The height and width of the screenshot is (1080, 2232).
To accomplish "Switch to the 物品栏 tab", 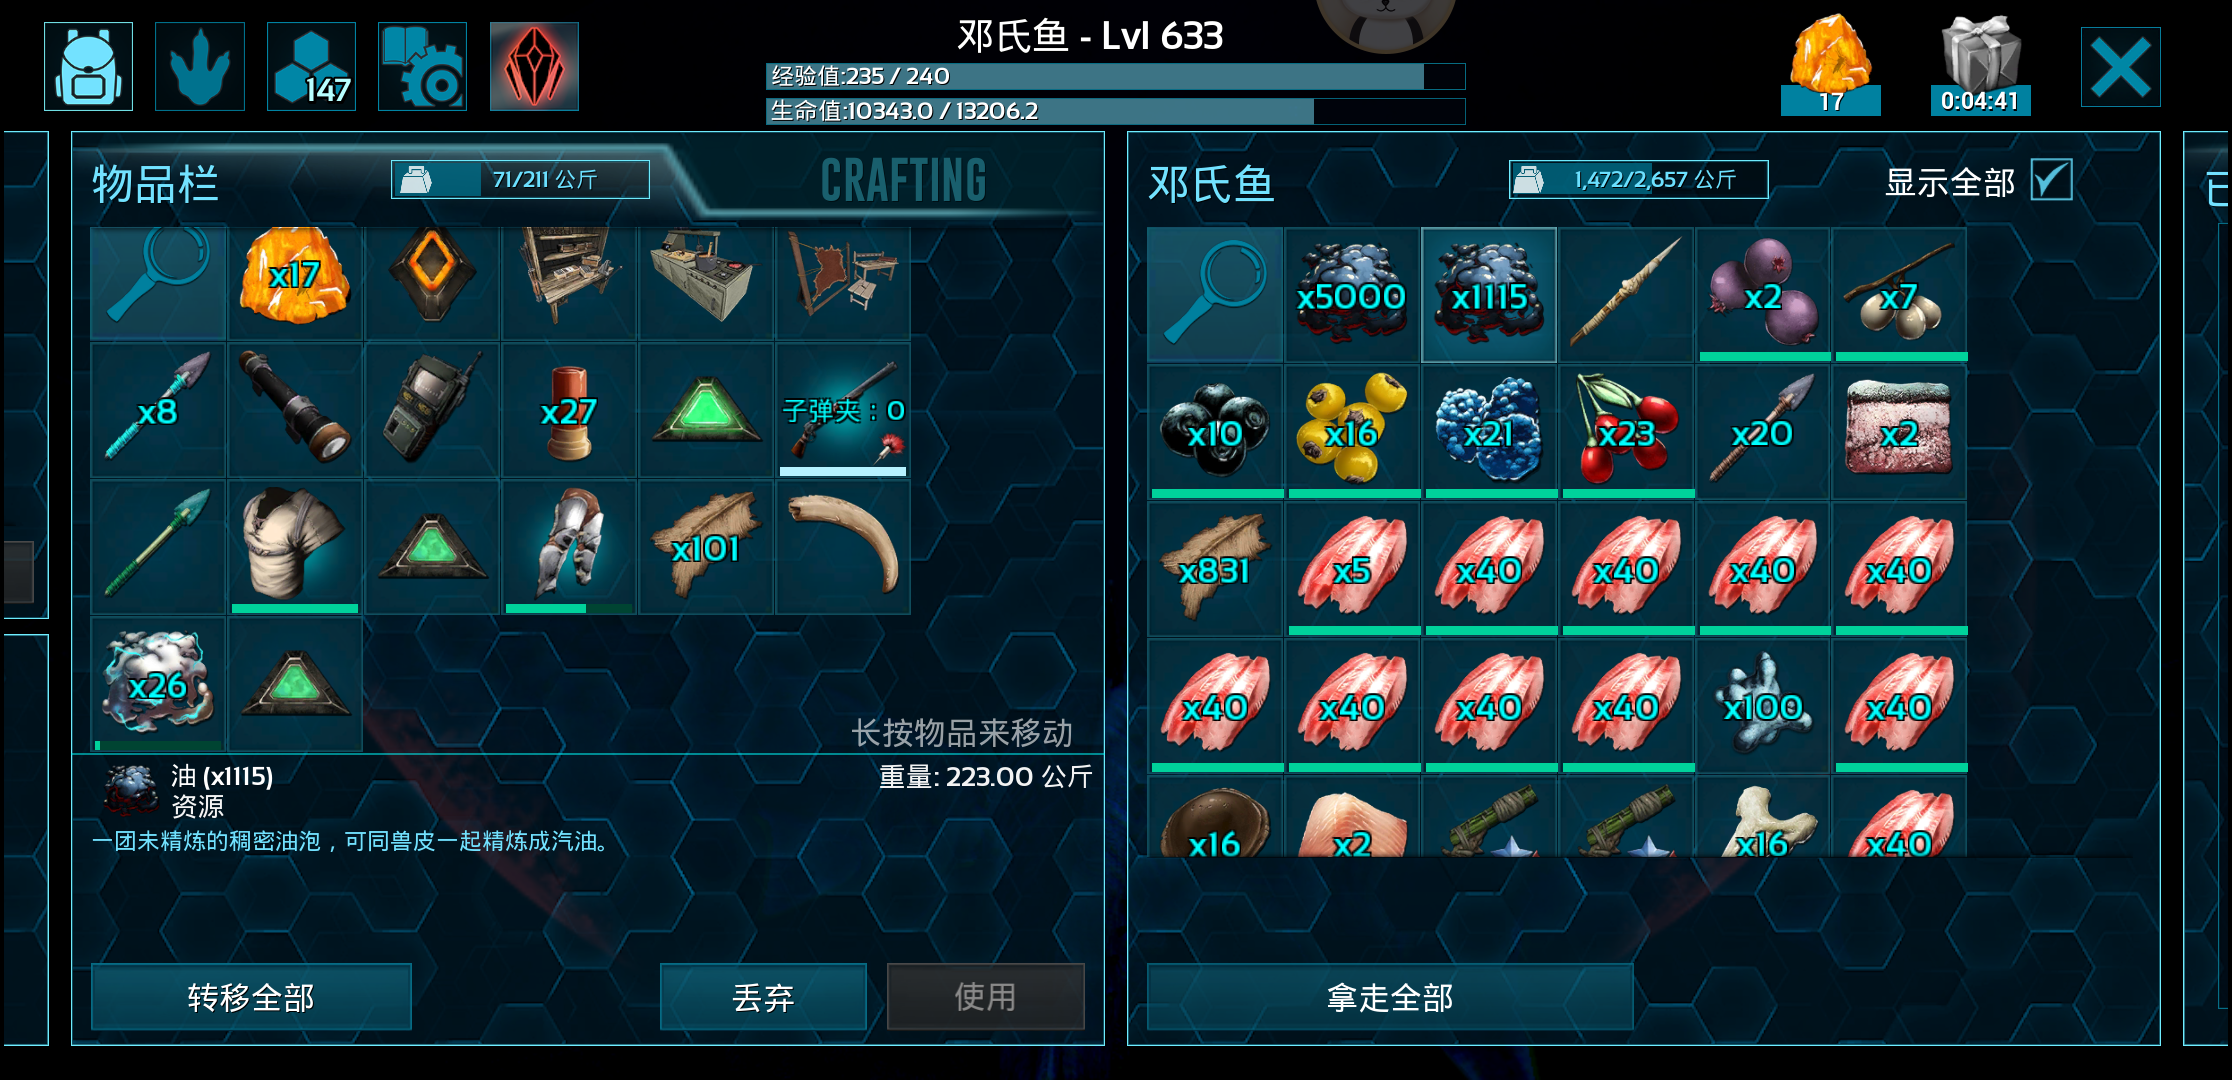I will click(156, 184).
